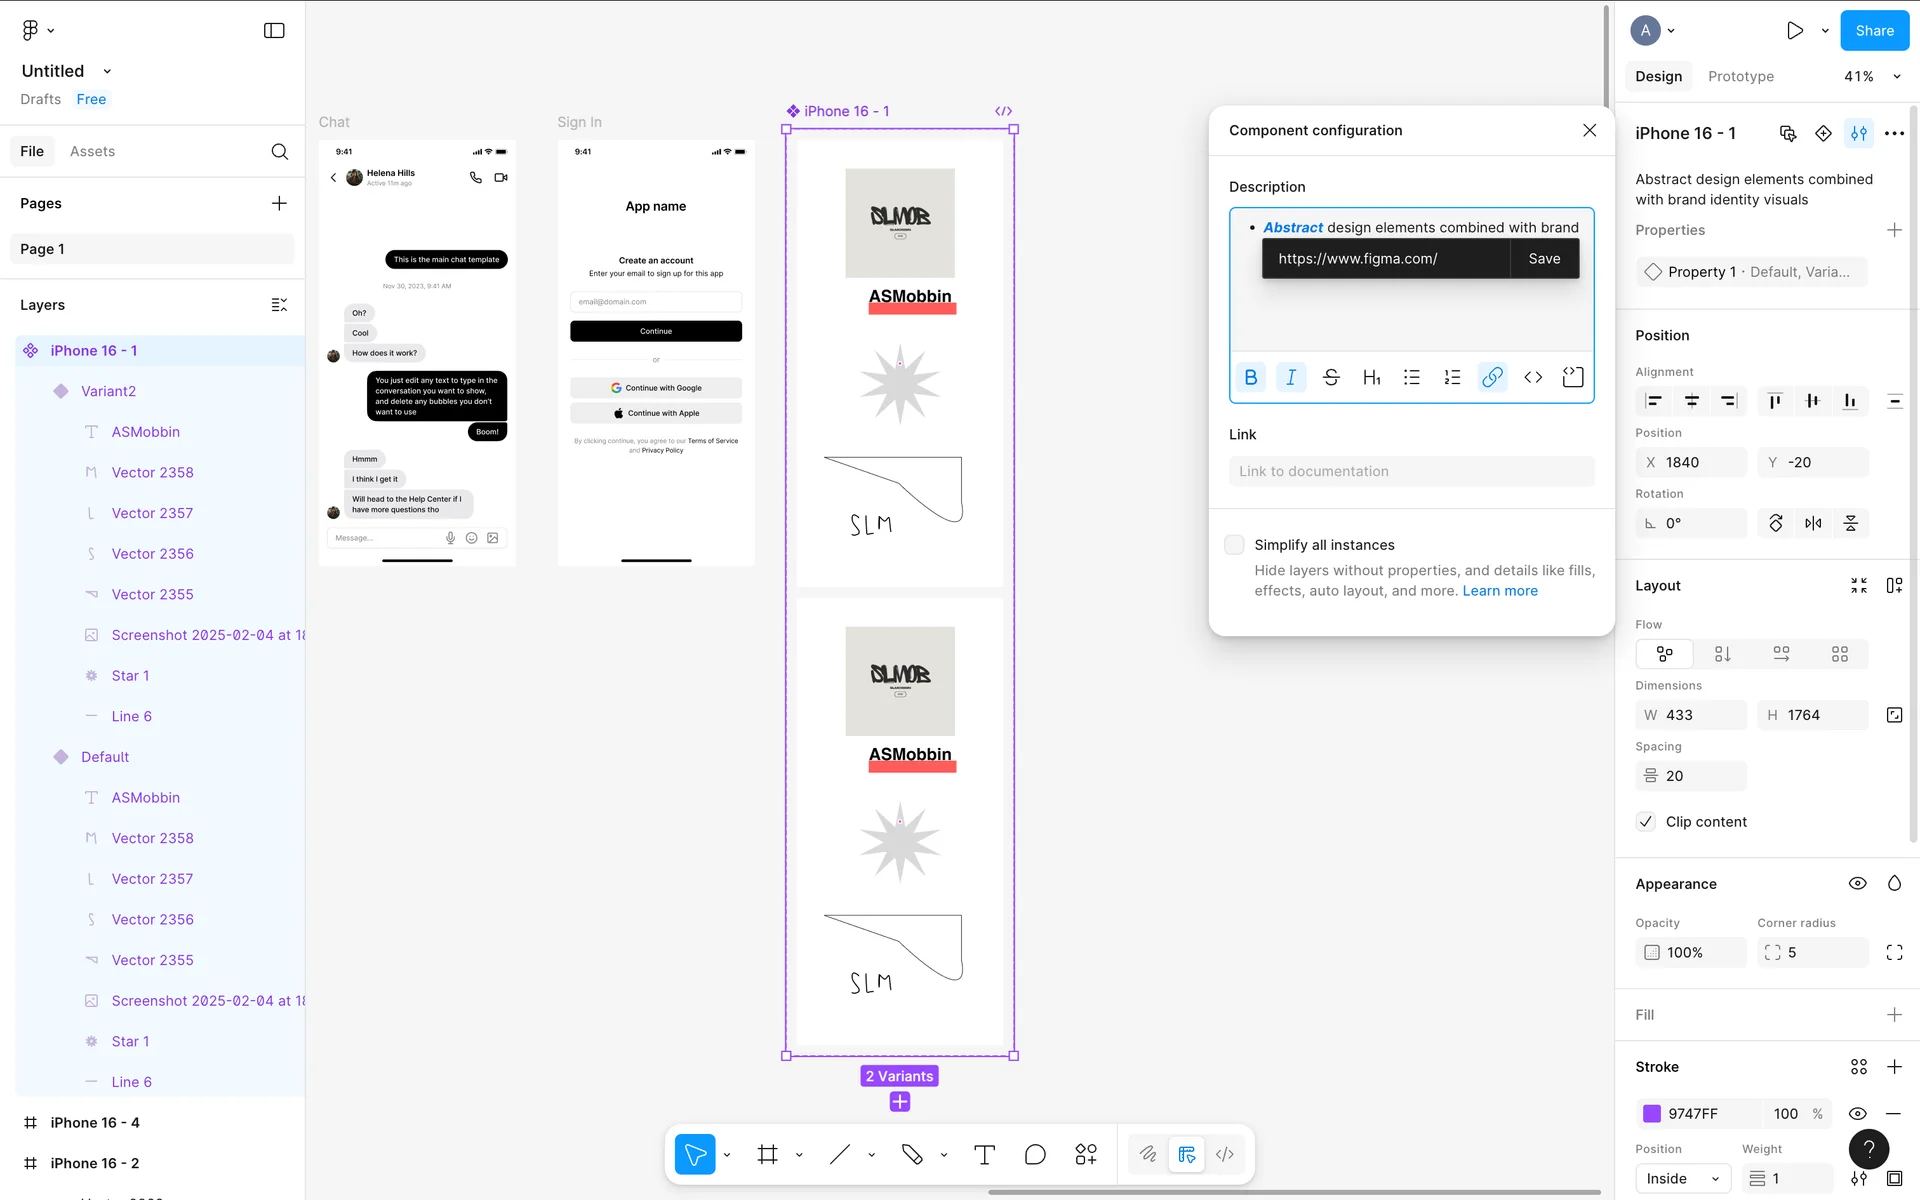Toggle the left sidebar panel icon
Viewport: 1920px width, 1200px height.
[x=274, y=31]
